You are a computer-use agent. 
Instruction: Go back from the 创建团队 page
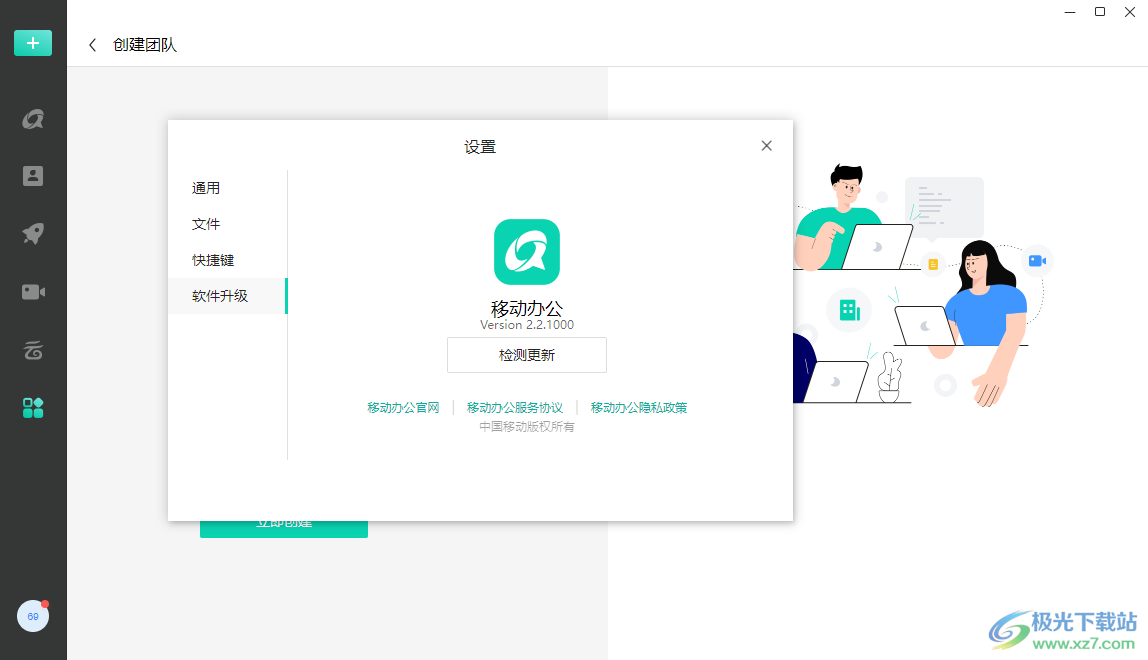coord(92,45)
